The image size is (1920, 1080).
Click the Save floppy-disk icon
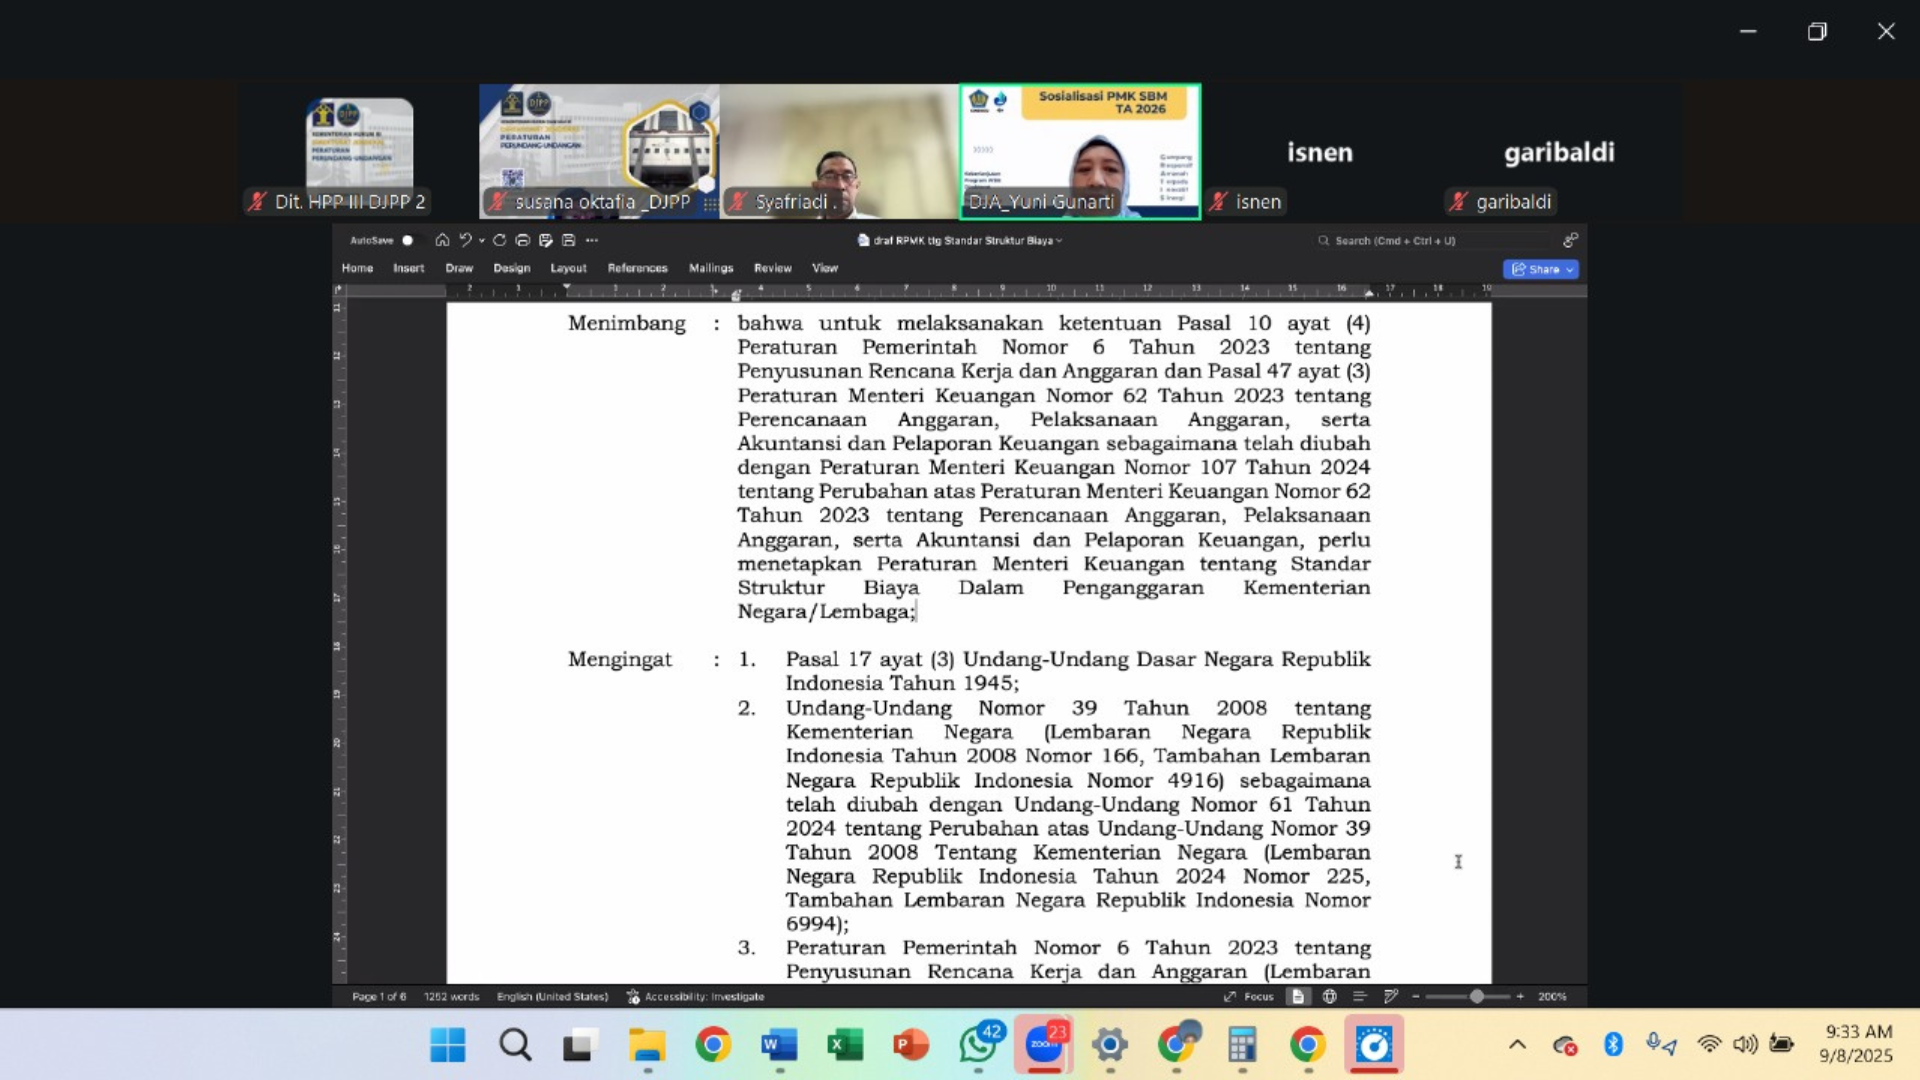coord(568,240)
